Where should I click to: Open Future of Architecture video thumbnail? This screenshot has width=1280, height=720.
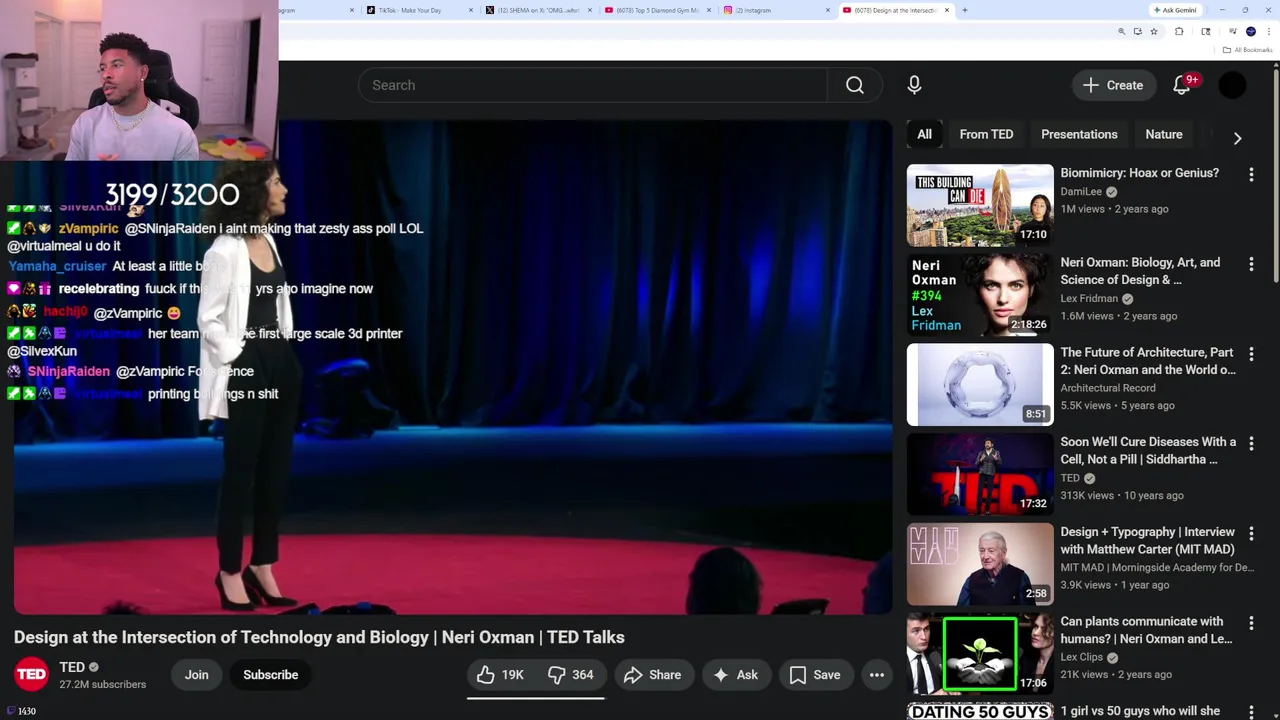pos(980,385)
